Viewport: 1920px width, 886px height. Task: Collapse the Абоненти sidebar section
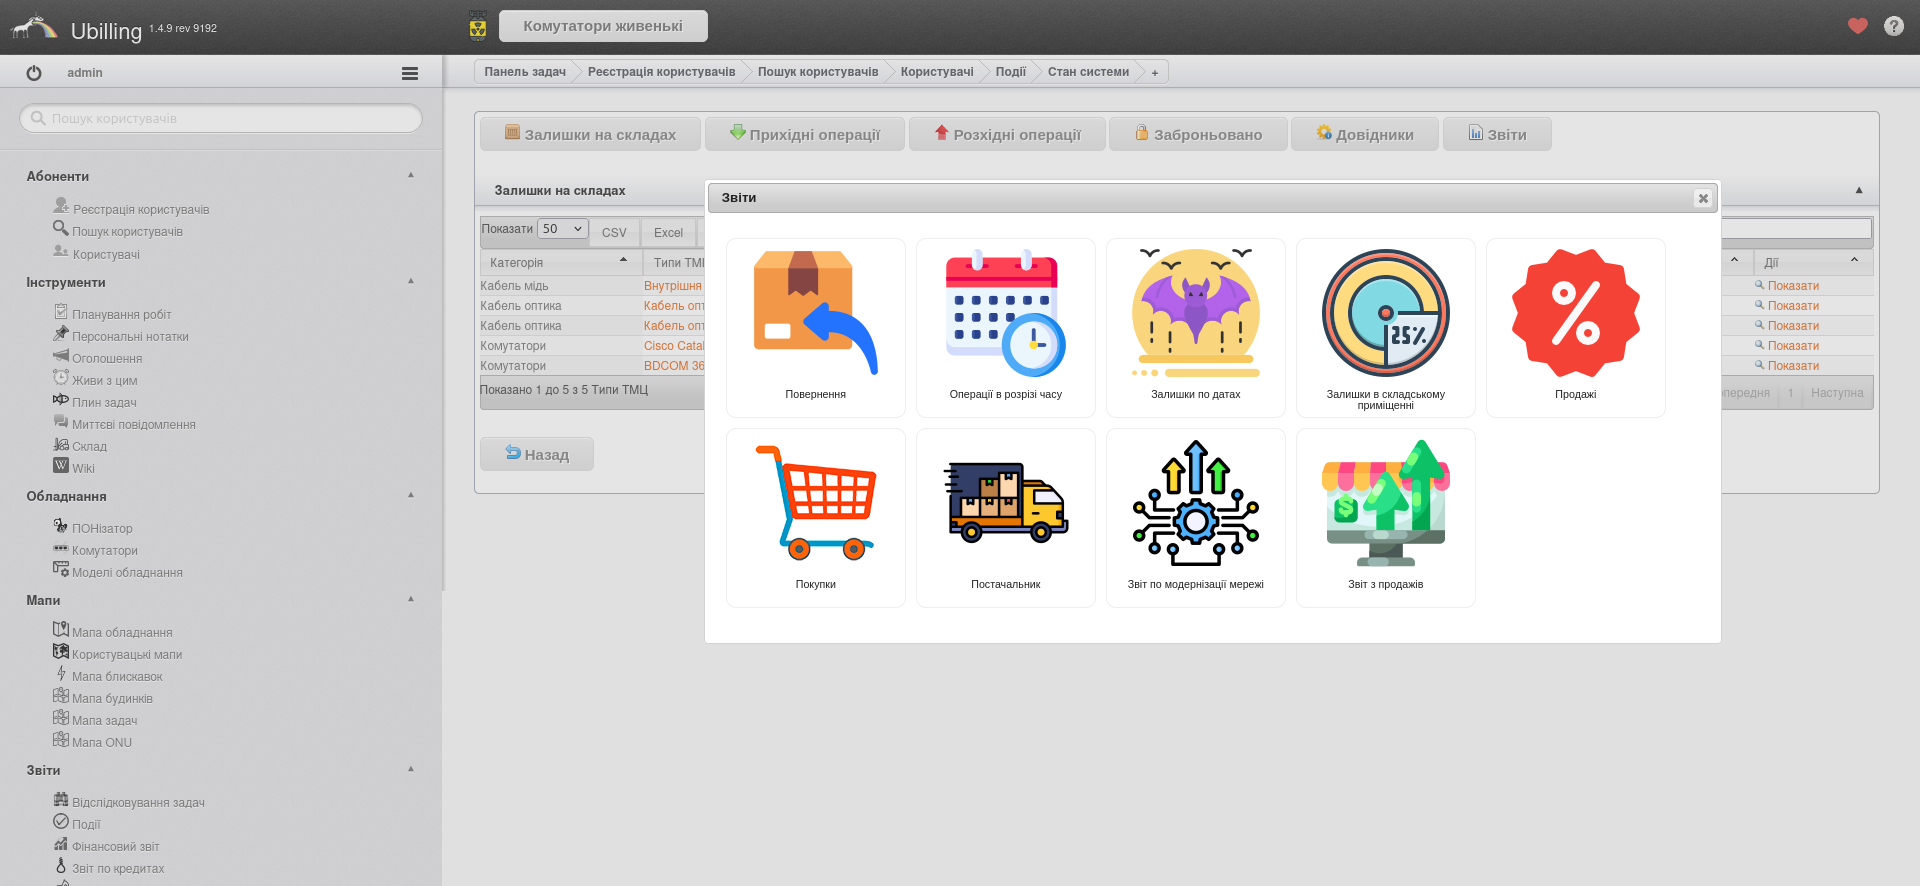411,175
